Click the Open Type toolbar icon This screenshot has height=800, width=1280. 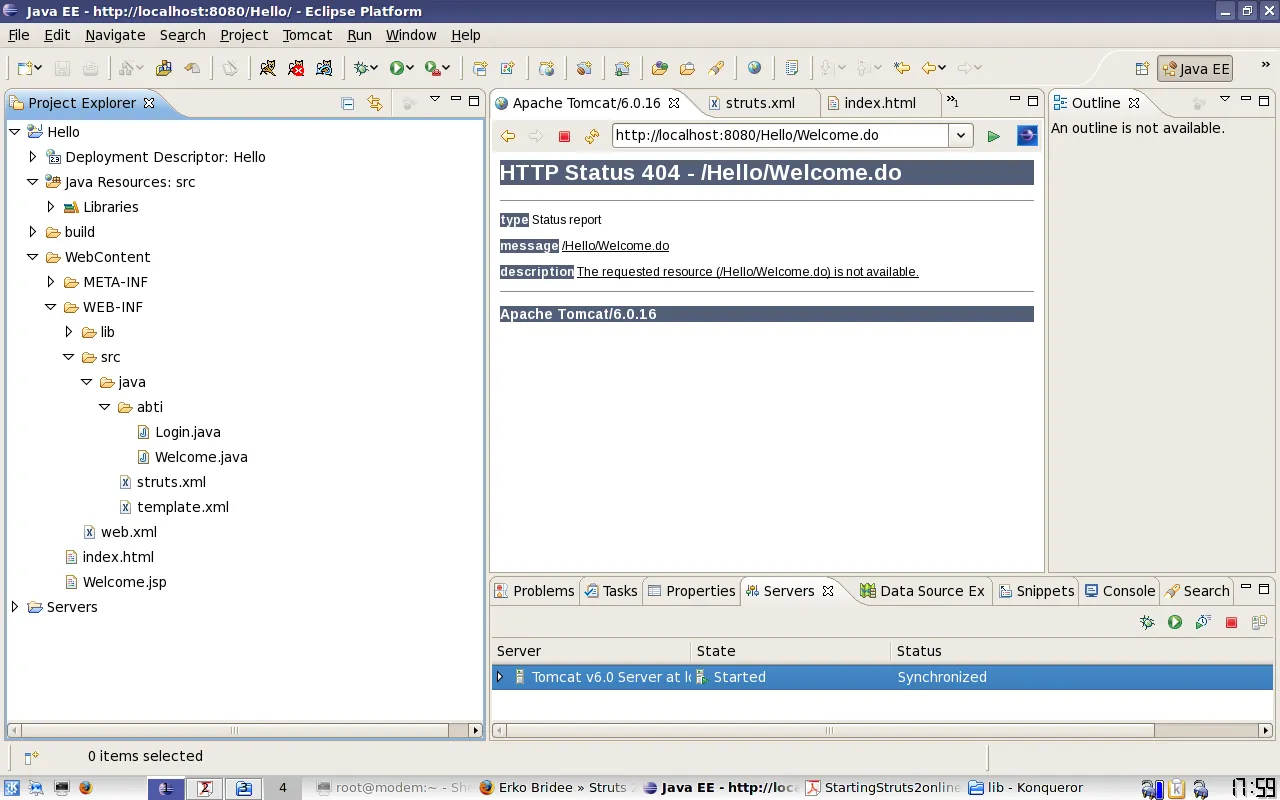click(660, 68)
